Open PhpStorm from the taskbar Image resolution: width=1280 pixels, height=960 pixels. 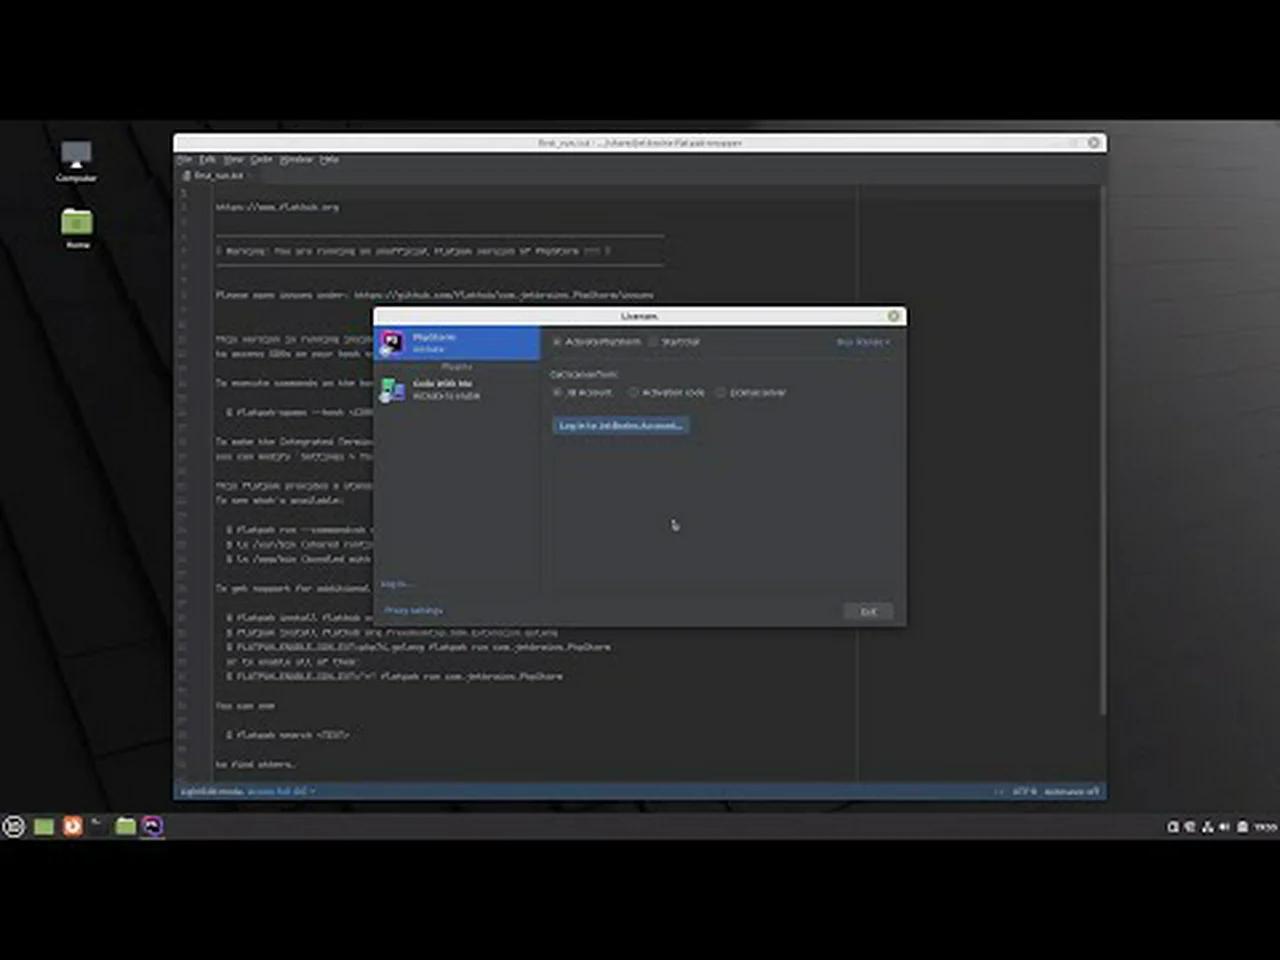pos(152,827)
